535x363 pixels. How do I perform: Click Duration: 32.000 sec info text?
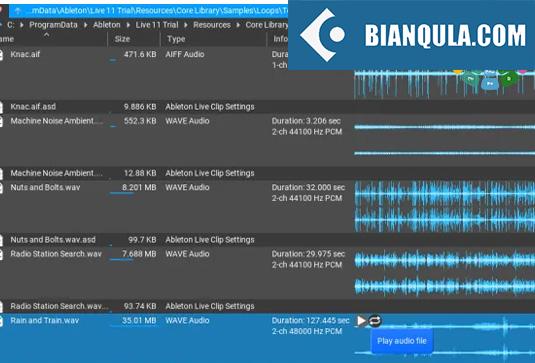pos(308,187)
